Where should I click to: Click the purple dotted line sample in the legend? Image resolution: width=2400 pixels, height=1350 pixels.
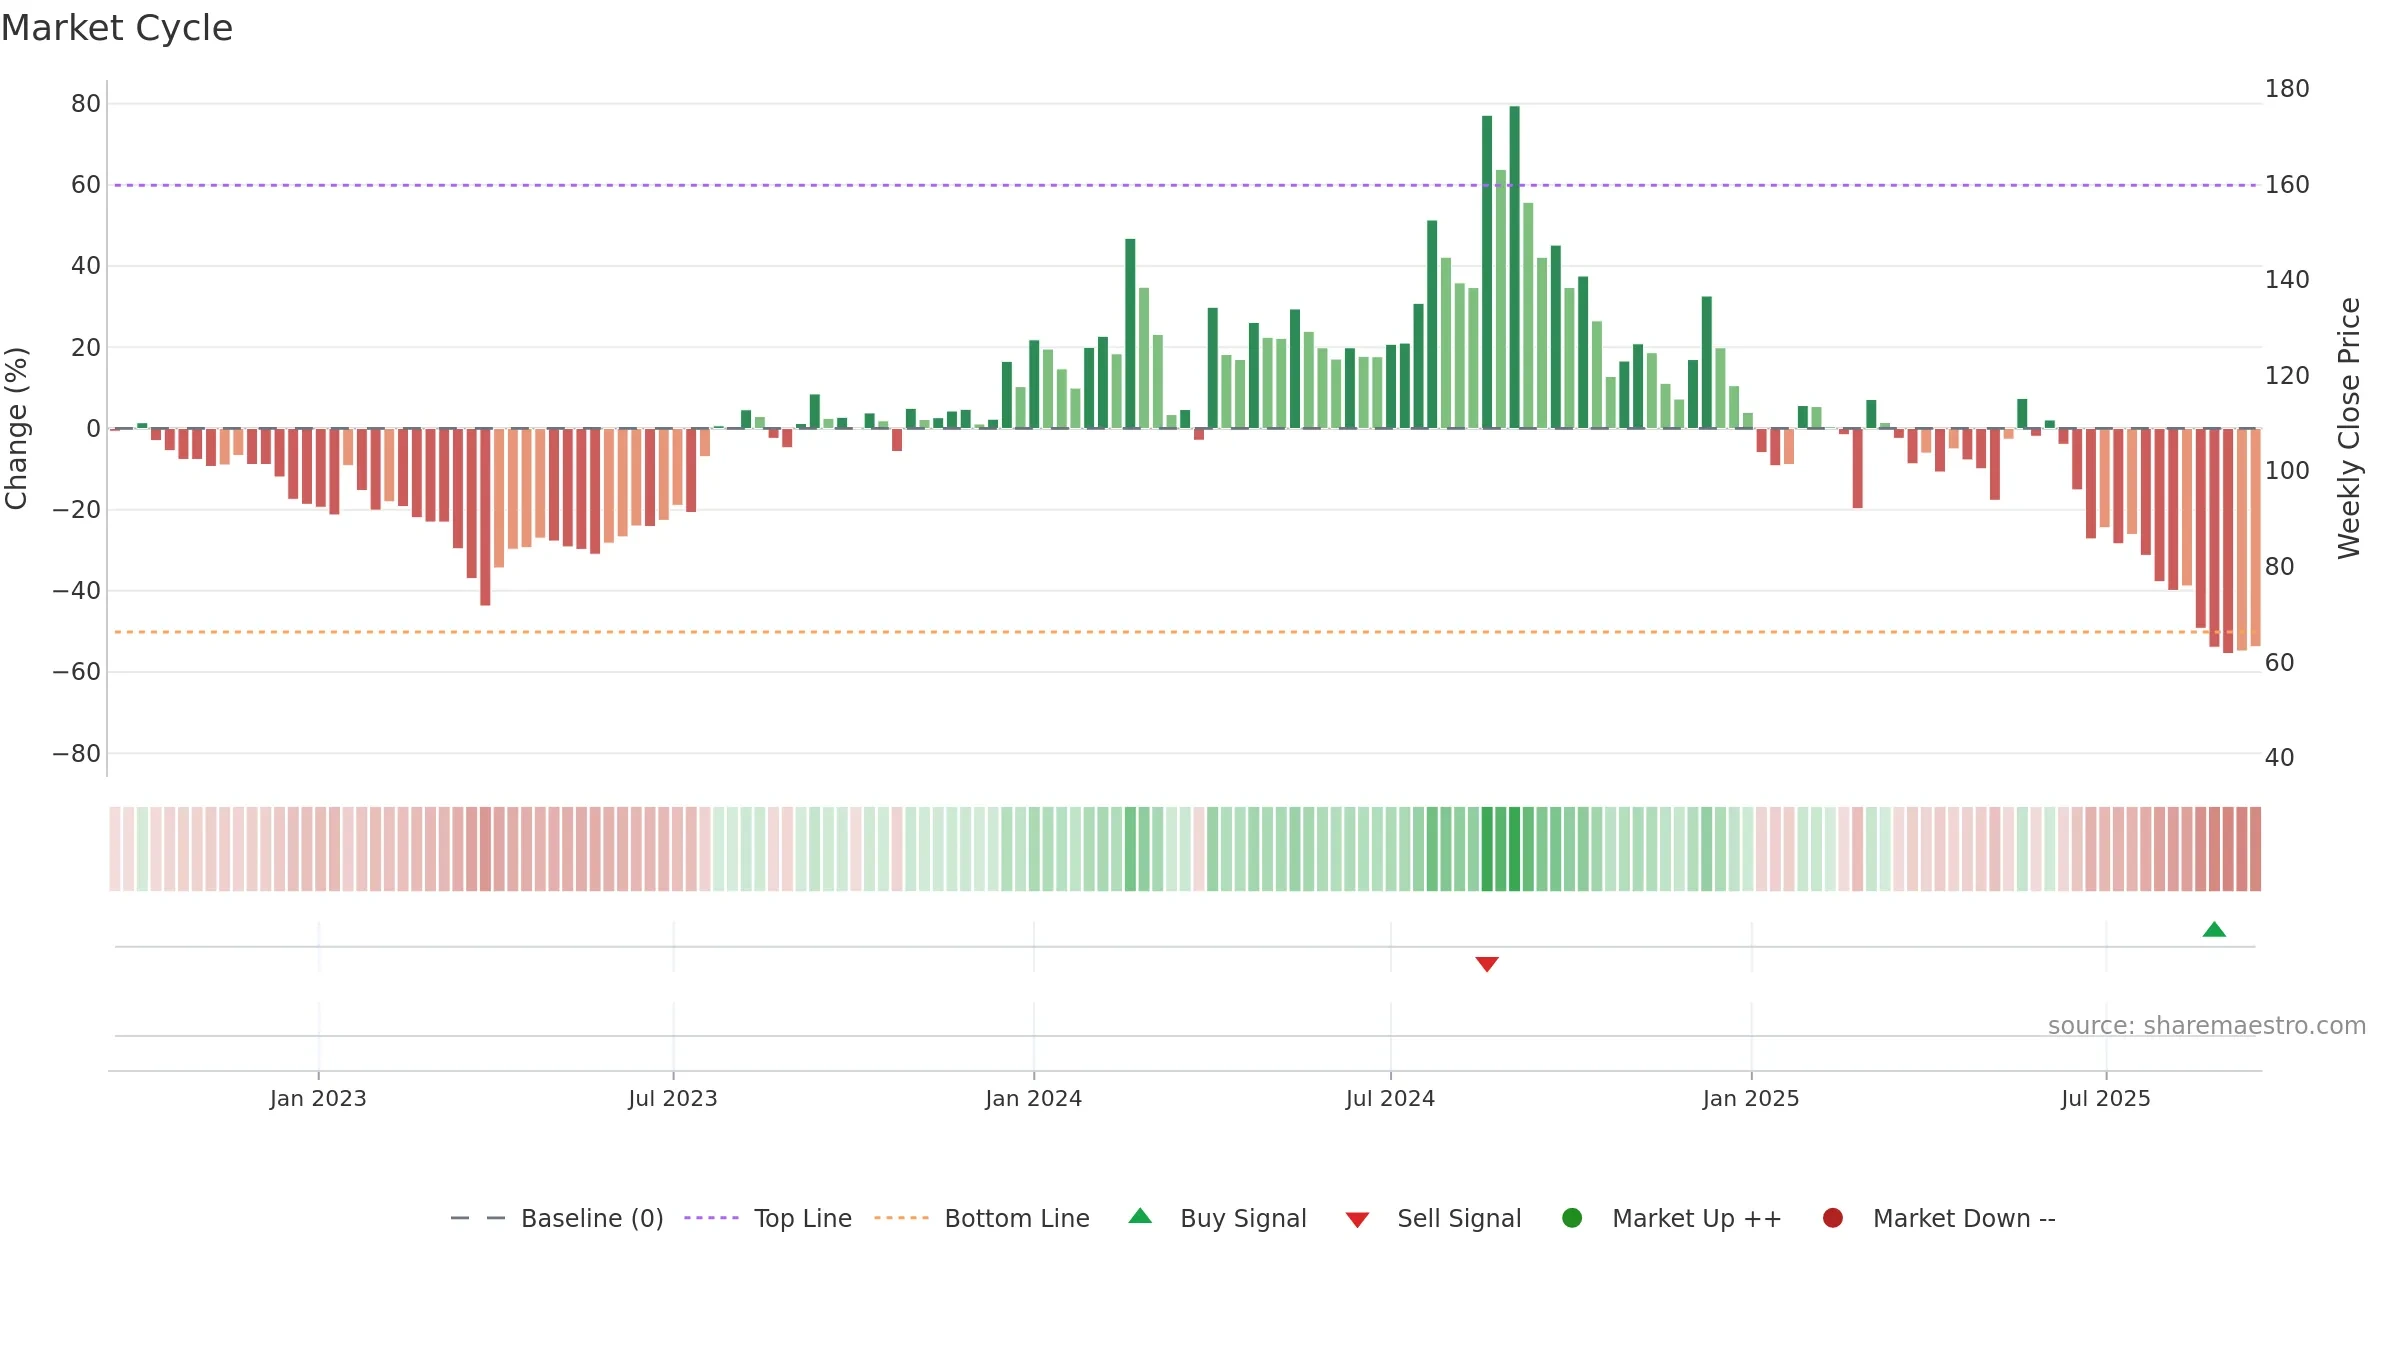[x=711, y=1218]
